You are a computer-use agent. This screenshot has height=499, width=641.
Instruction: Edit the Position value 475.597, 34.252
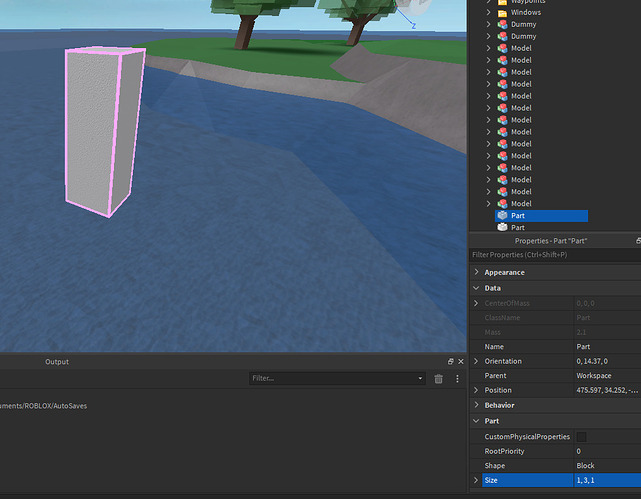[x=607, y=390]
